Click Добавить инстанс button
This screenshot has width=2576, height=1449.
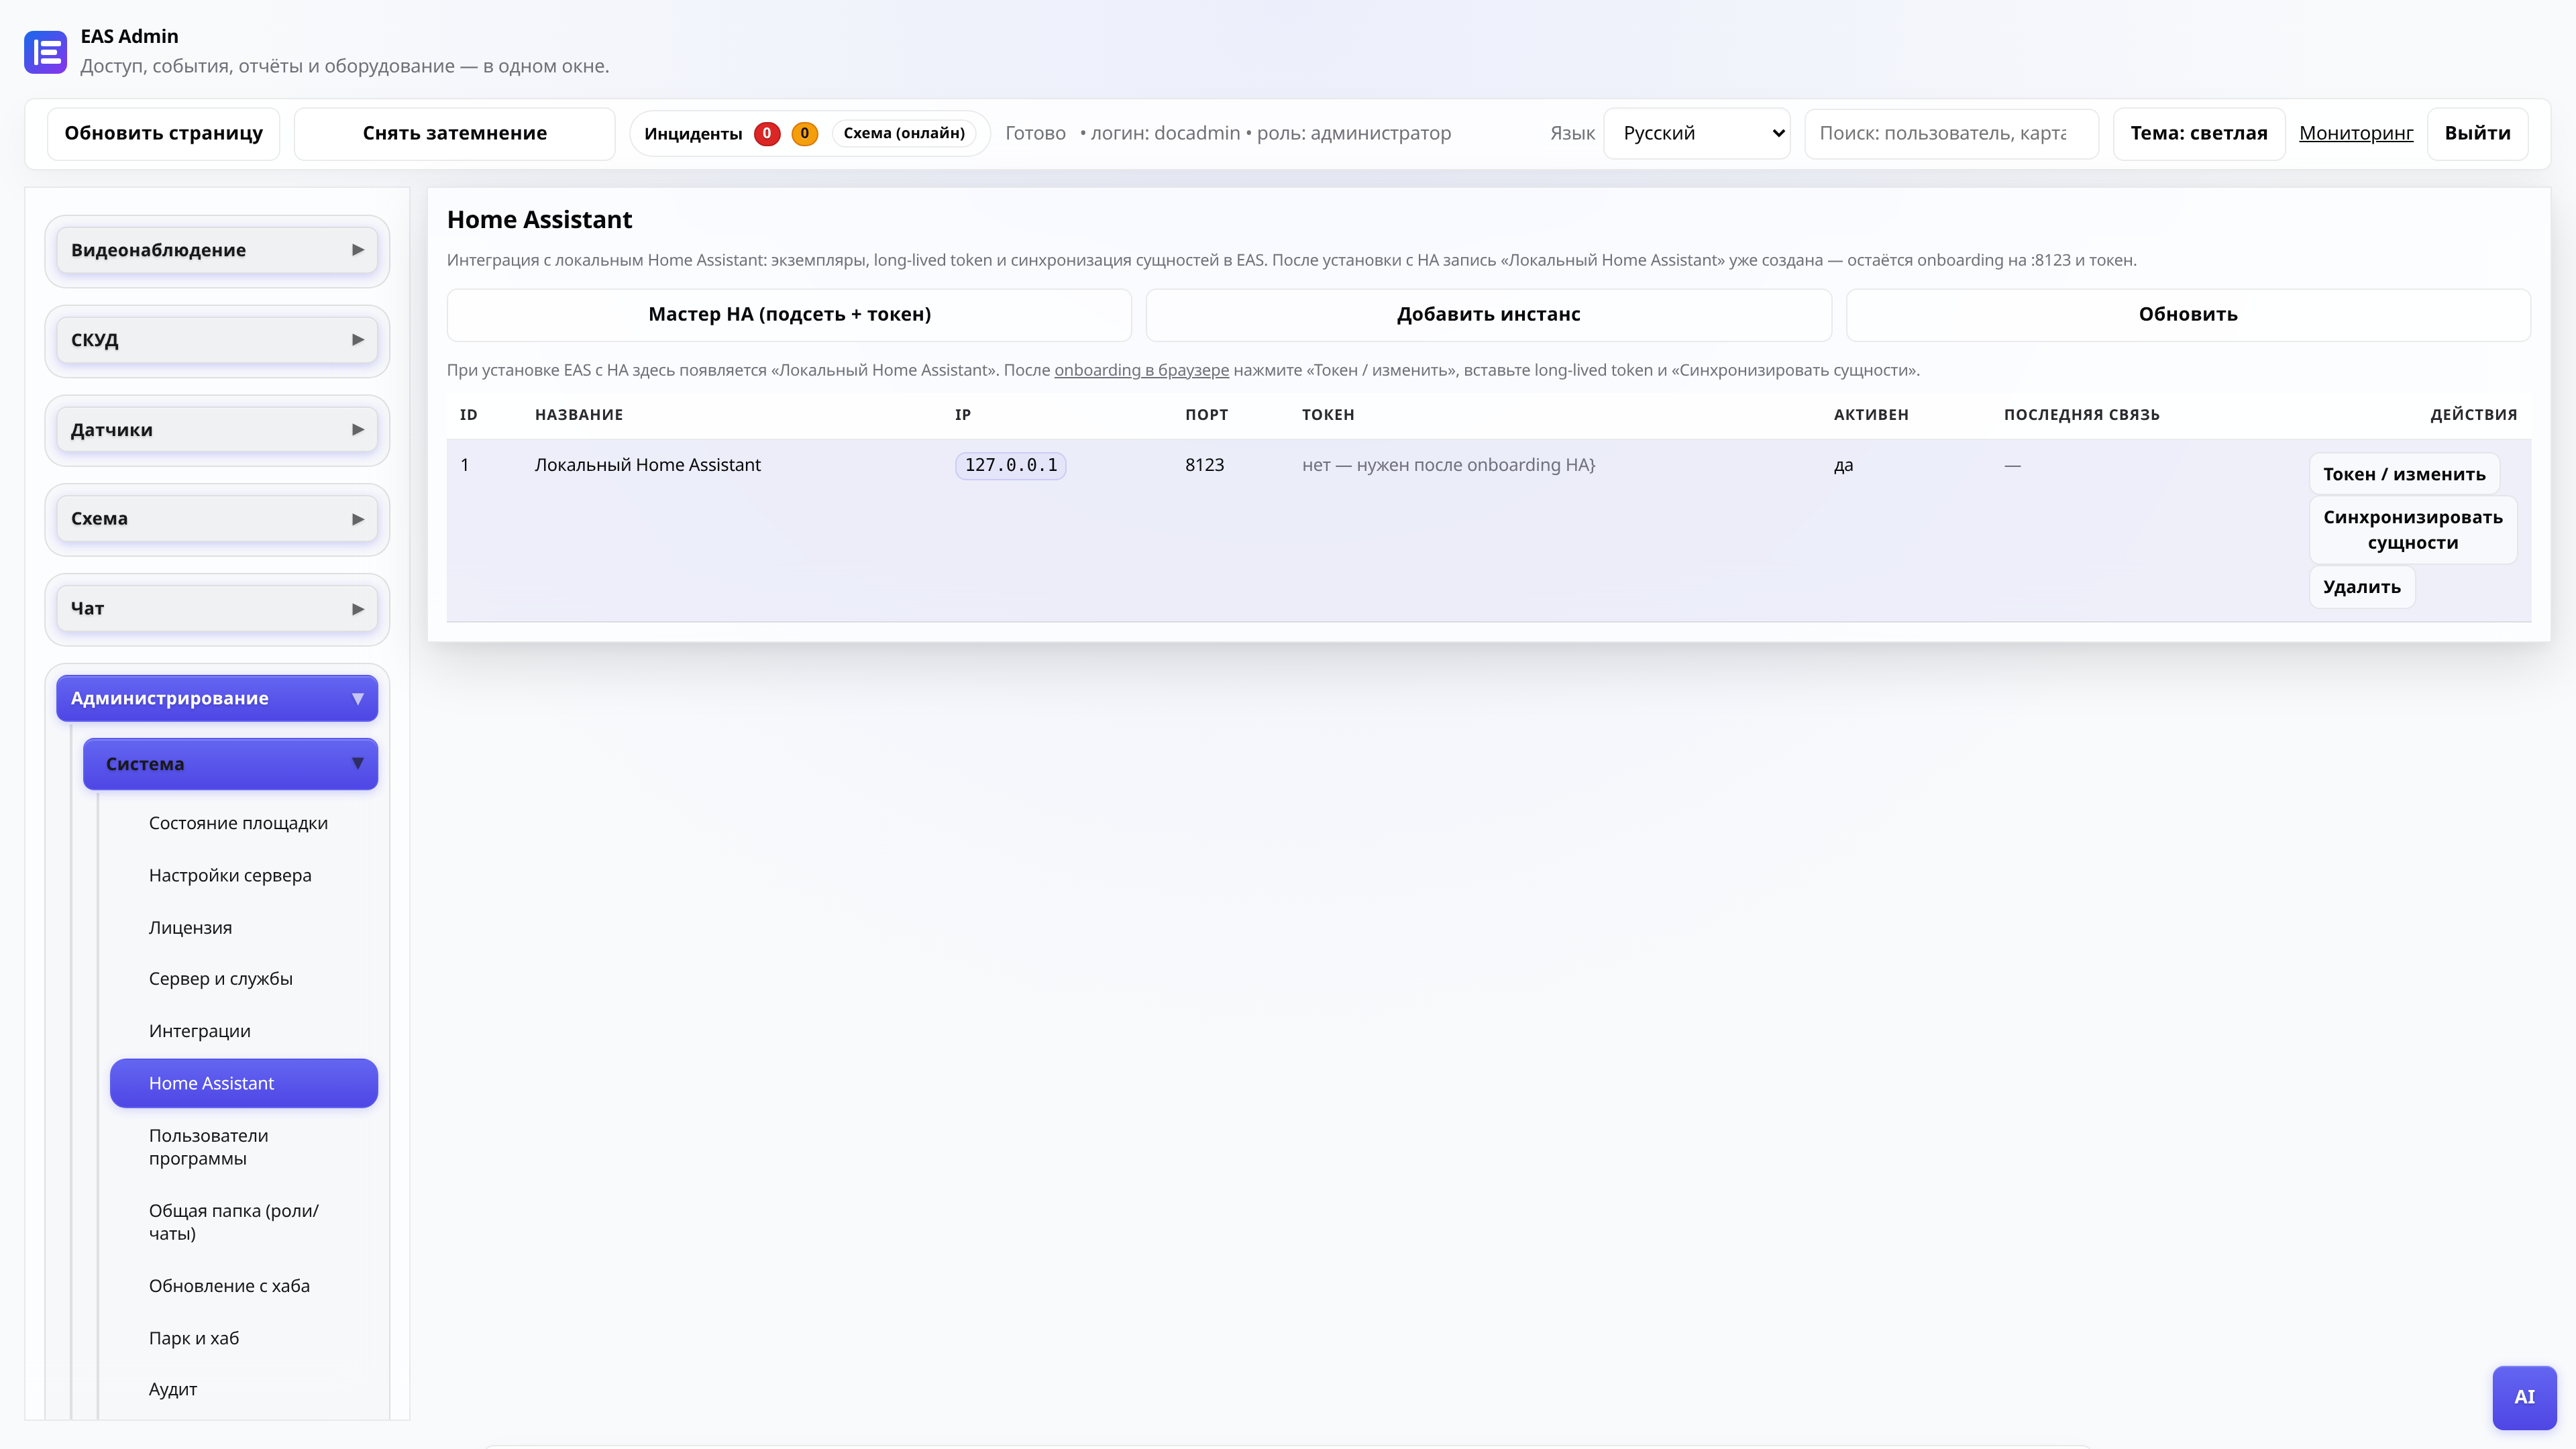[x=1488, y=314]
